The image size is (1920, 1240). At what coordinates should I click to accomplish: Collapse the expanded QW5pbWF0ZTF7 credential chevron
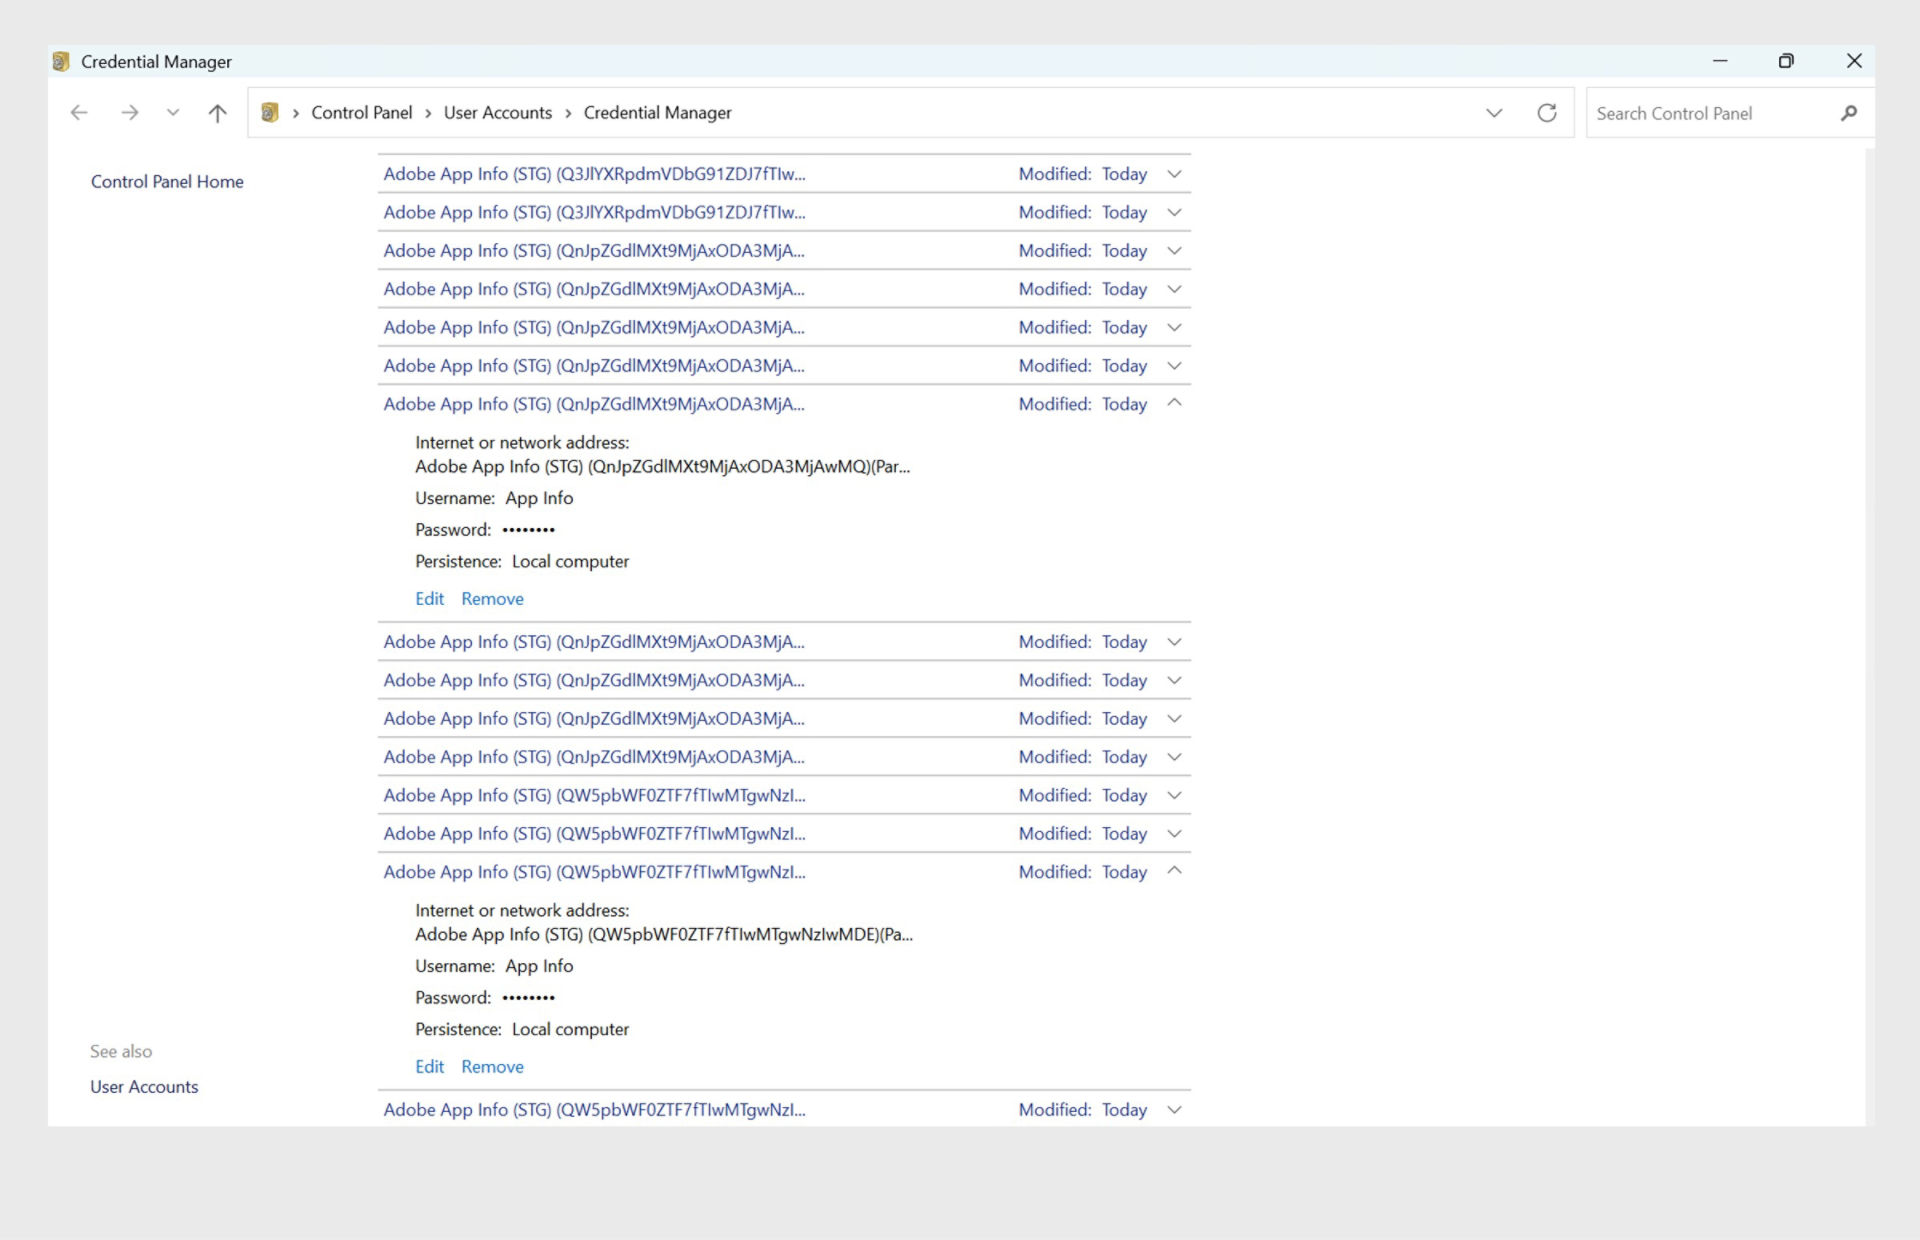pyautogui.click(x=1175, y=871)
